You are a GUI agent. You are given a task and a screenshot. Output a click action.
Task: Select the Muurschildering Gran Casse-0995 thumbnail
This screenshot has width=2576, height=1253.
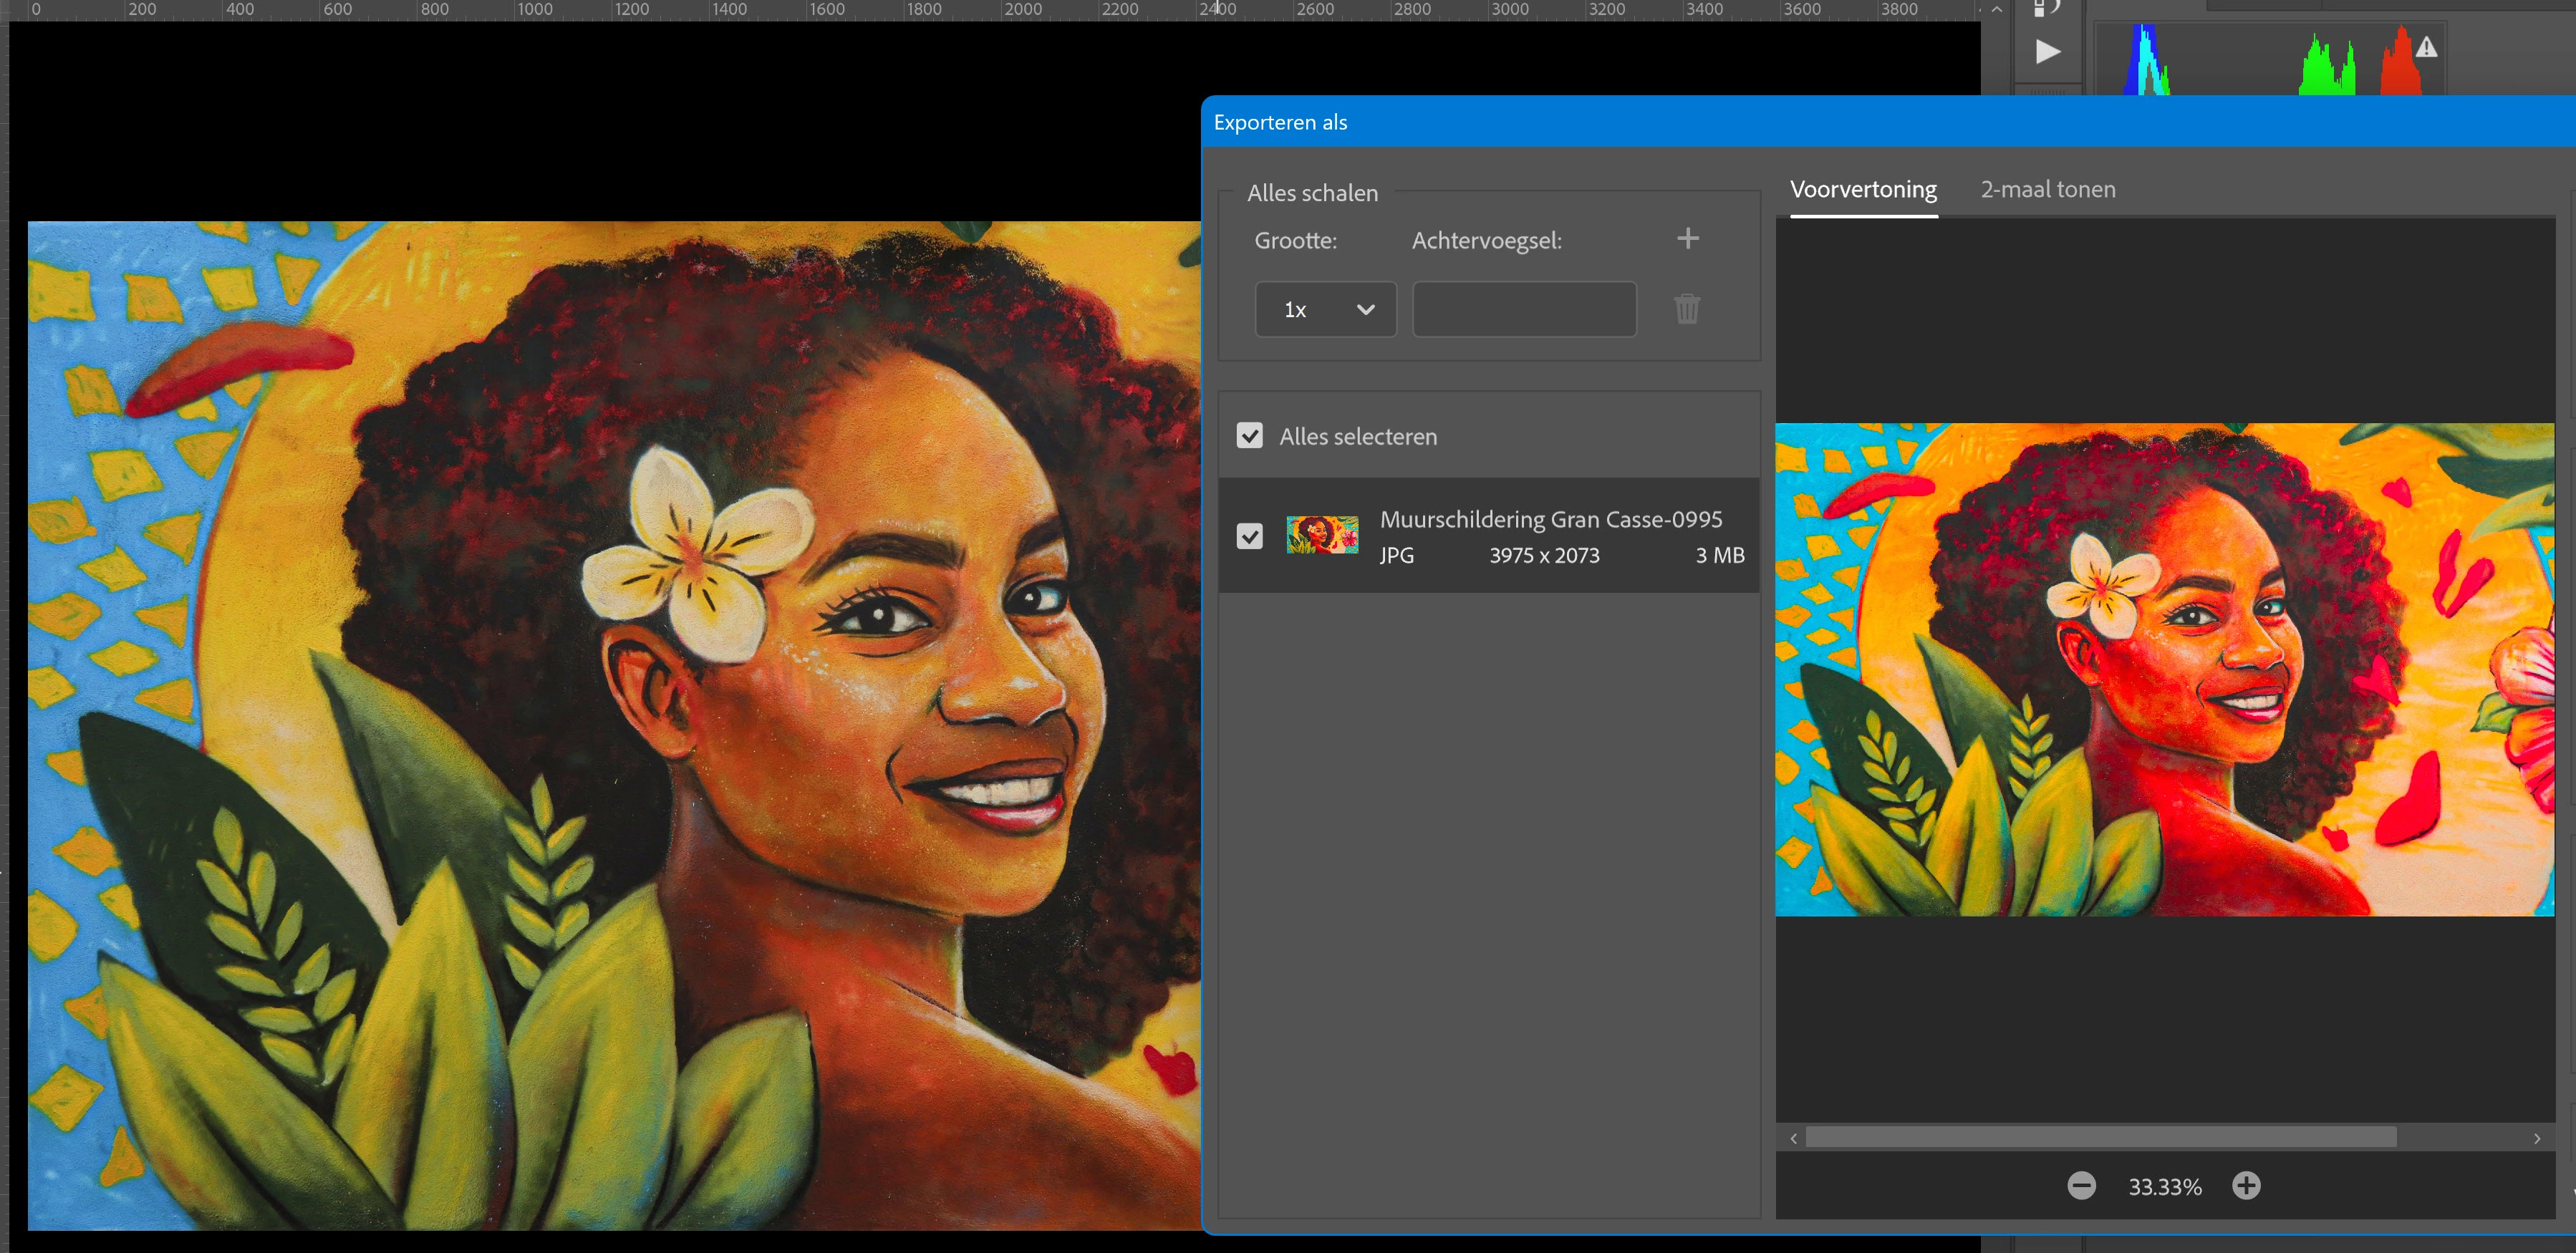pyautogui.click(x=1322, y=536)
